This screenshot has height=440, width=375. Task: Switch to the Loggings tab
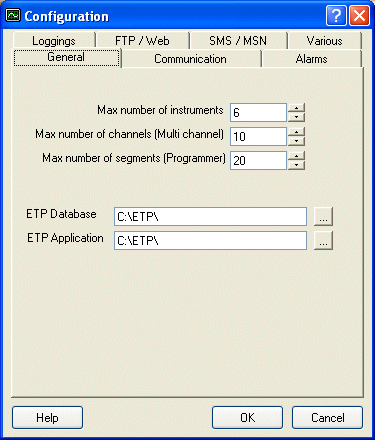point(54,41)
